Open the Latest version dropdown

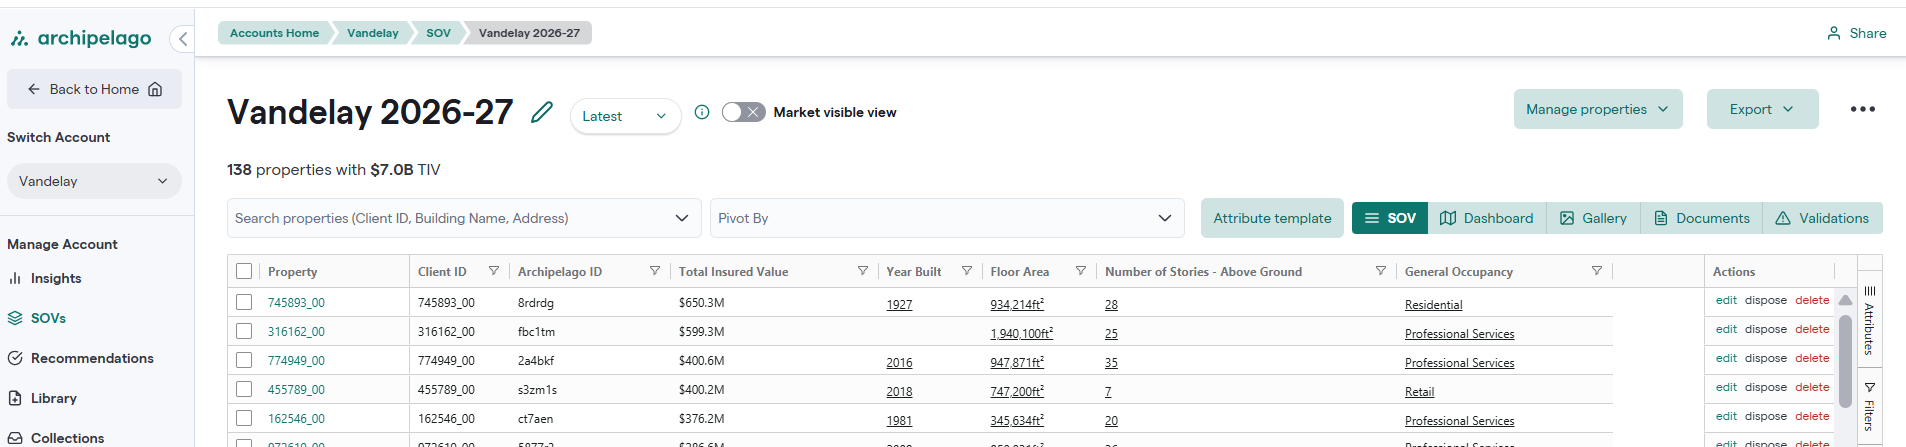(x=625, y=116)
